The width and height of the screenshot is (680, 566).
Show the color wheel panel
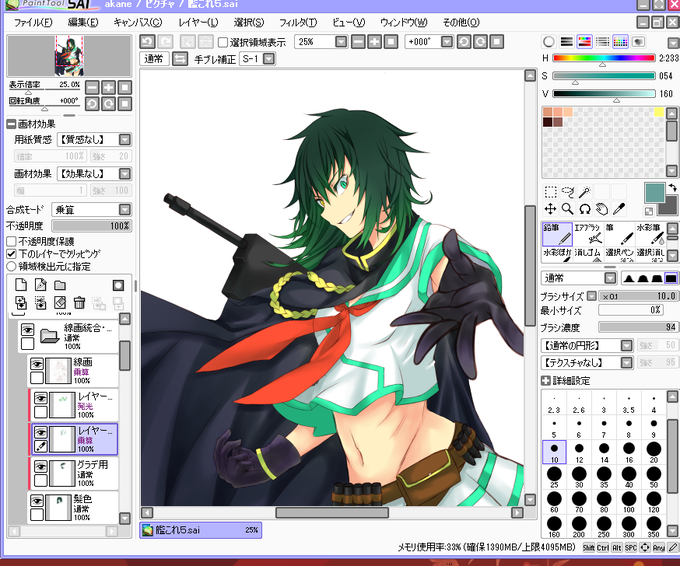549,42
